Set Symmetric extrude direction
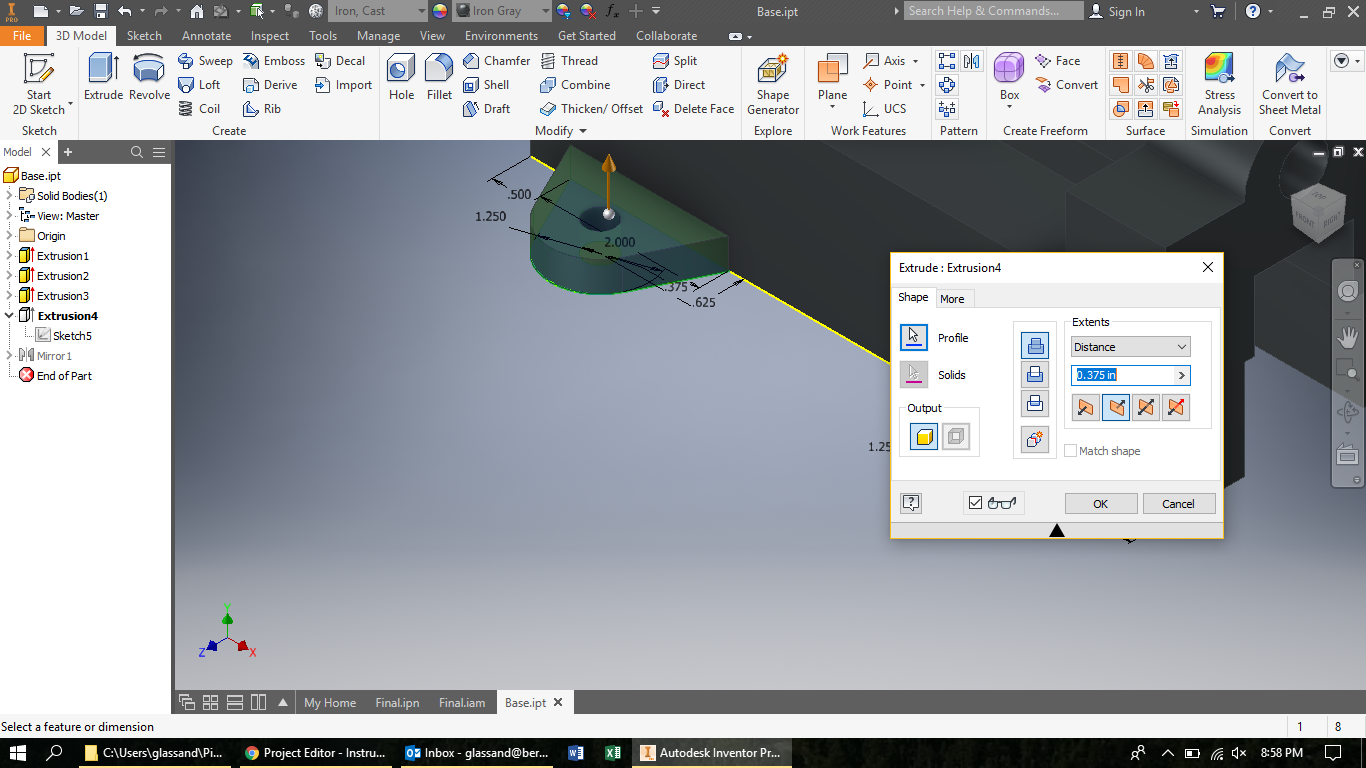The width and height of the screenshot is (1366, 768). click(1146, 407)
